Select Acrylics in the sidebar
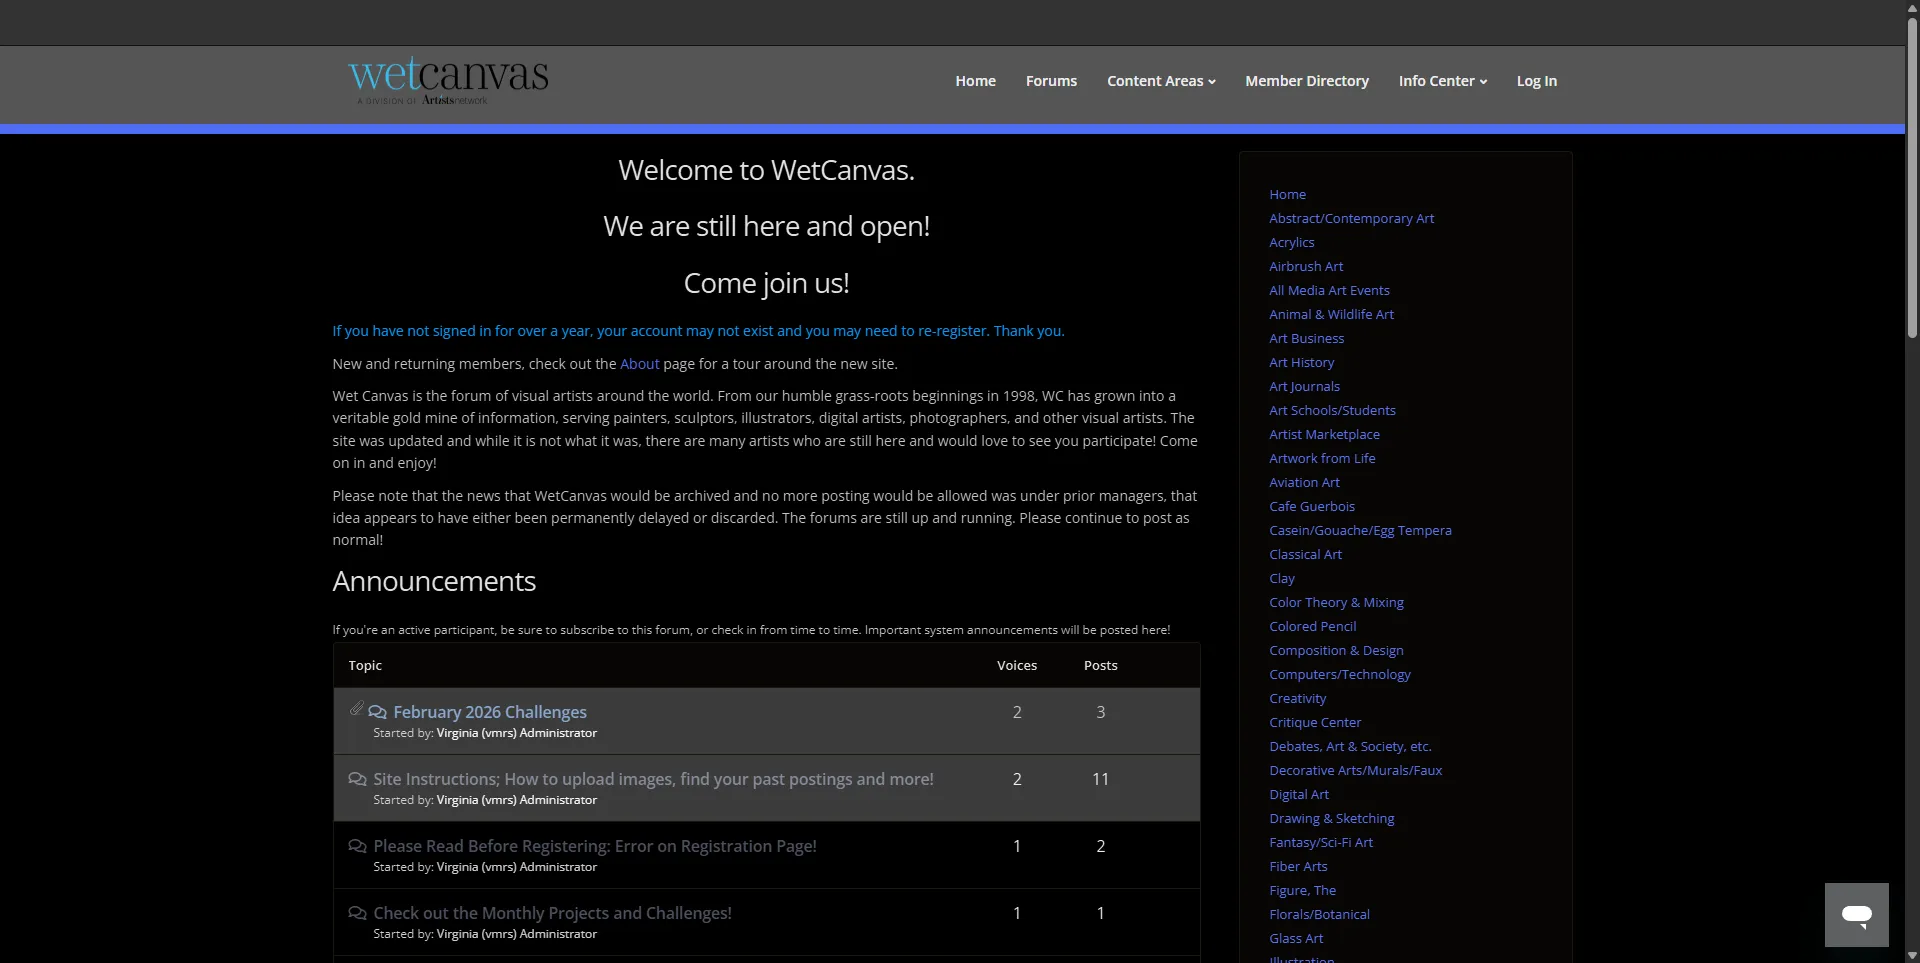This screenshot has width=1920, height=963. point(1291,242)
